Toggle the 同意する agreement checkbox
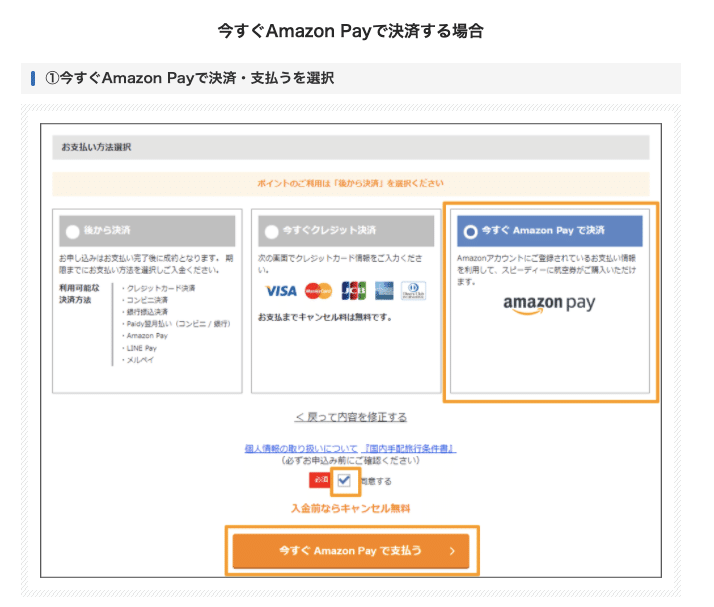The image size is (714, 607). tap(344, 480)
